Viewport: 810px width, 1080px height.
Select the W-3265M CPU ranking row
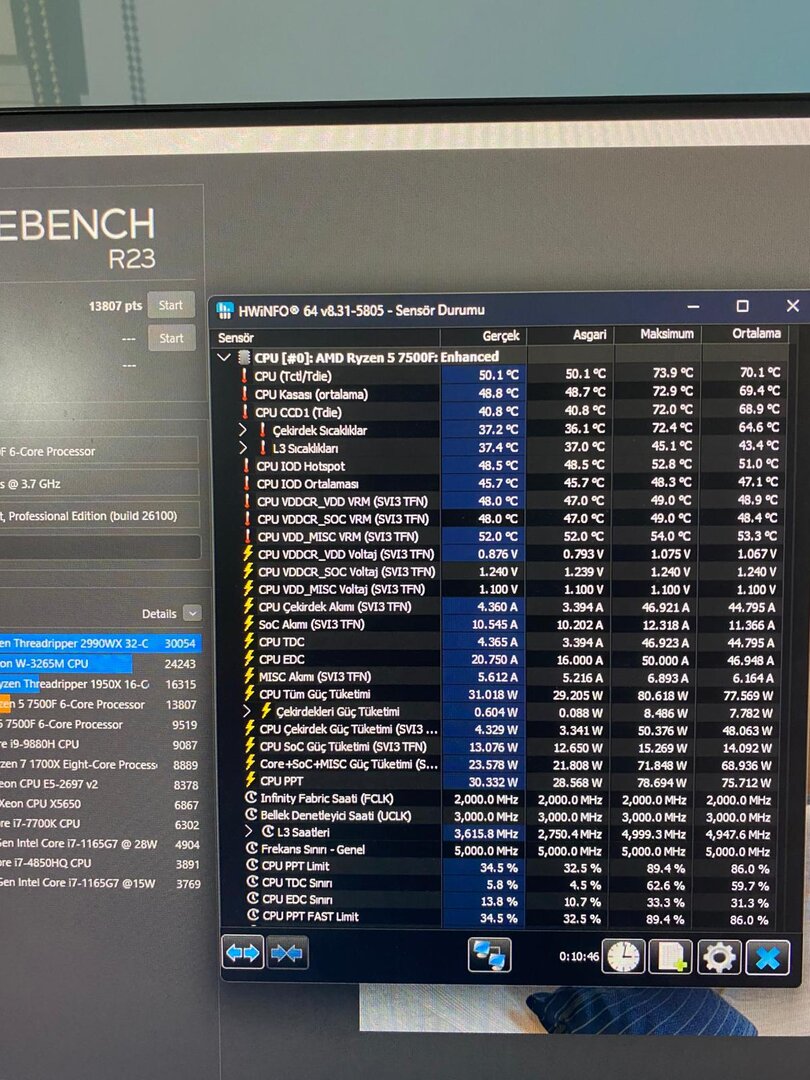pos(101,663)
